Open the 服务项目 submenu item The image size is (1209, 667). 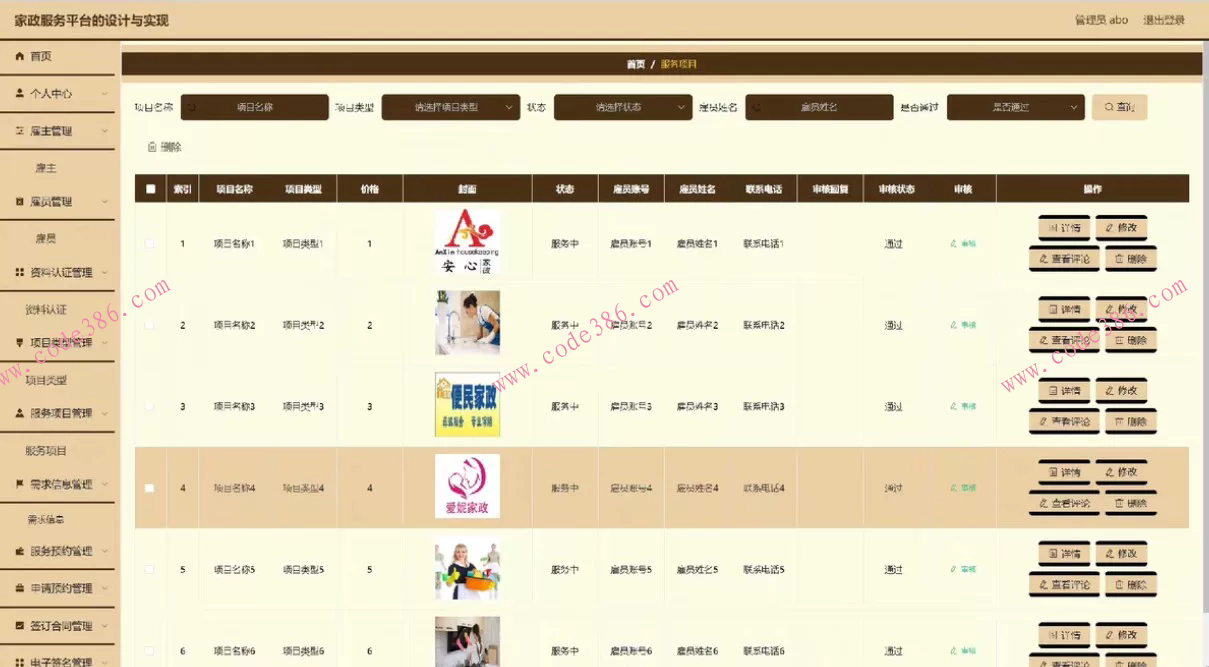[46, 451]
